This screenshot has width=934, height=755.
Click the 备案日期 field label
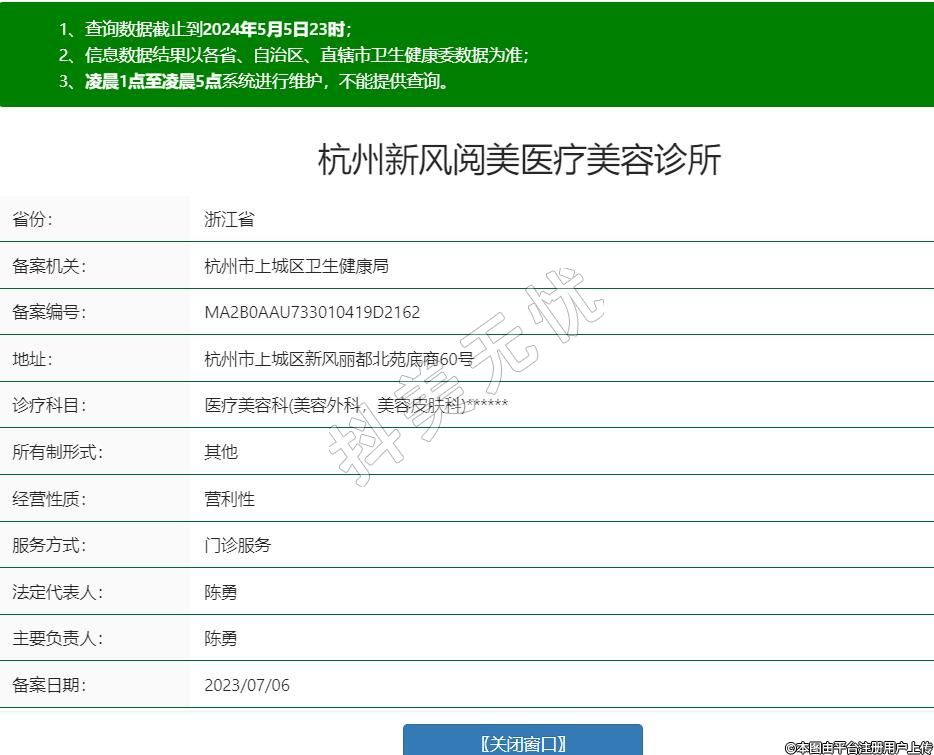(x=49, y=685)
